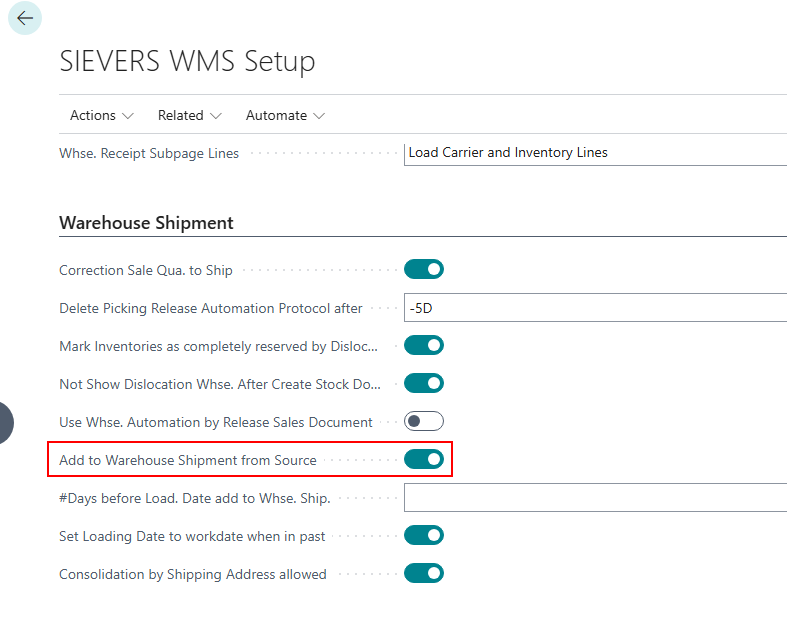Screen dimensions: 787x621
Task: Disable Set Loading Date to workdate toggle
Action: click(x=423, y=536)
